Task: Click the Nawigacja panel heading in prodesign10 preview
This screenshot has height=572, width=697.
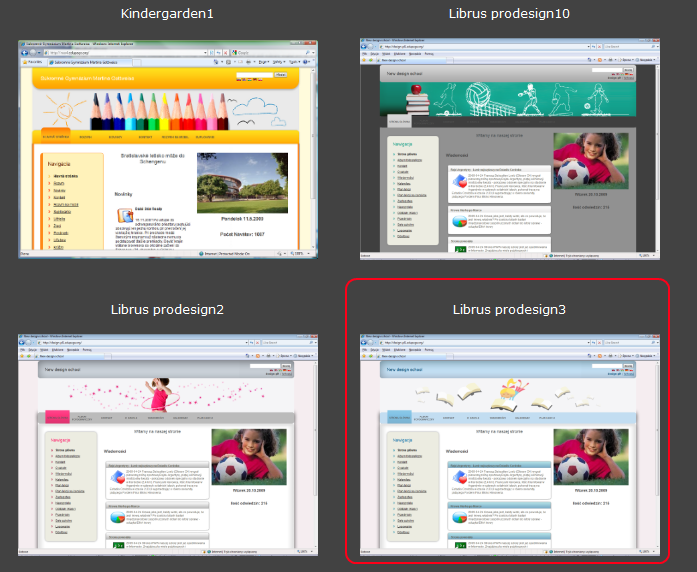Action: click(x=403, y=143)
